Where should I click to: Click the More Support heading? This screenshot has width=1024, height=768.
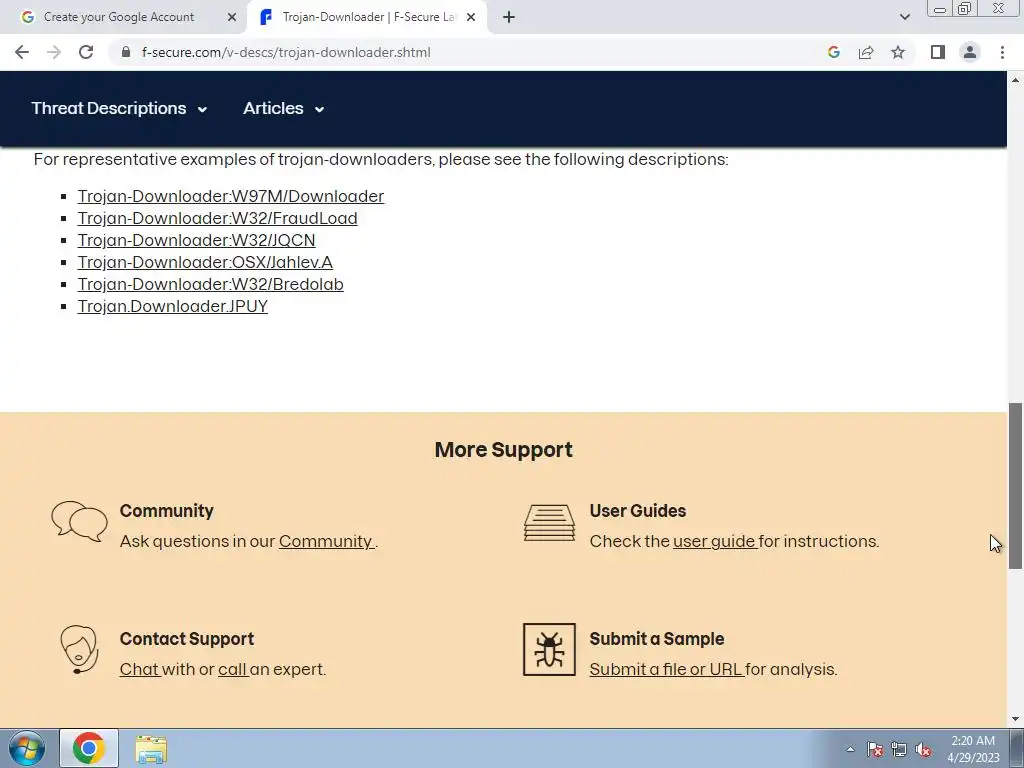pyautogui.click(x=504, y=449)
